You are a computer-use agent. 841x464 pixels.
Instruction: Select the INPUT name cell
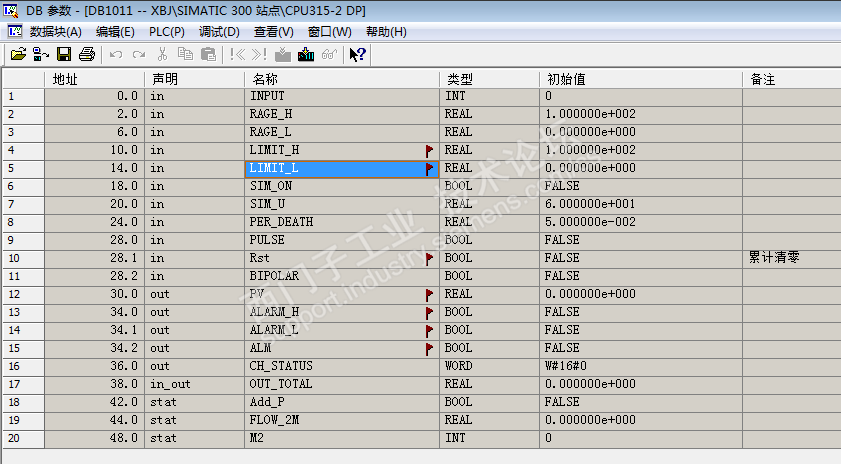coord(342,97)
